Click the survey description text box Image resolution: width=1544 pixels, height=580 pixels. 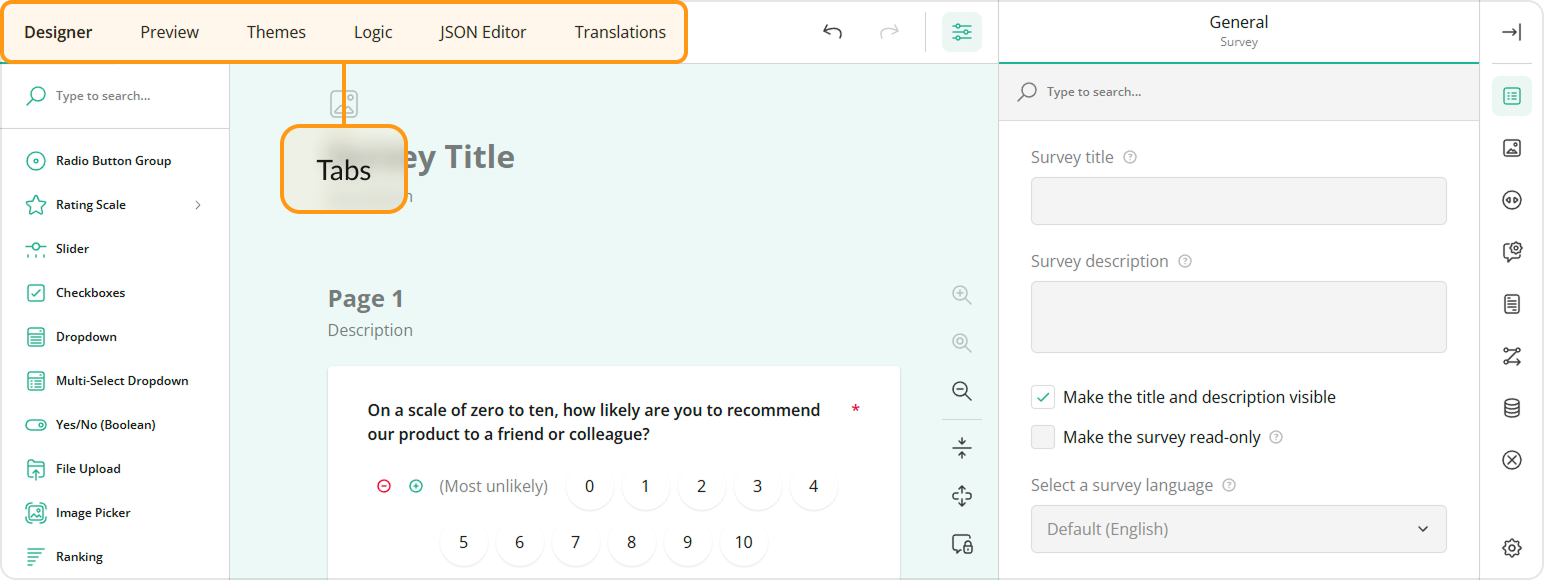1238,316
